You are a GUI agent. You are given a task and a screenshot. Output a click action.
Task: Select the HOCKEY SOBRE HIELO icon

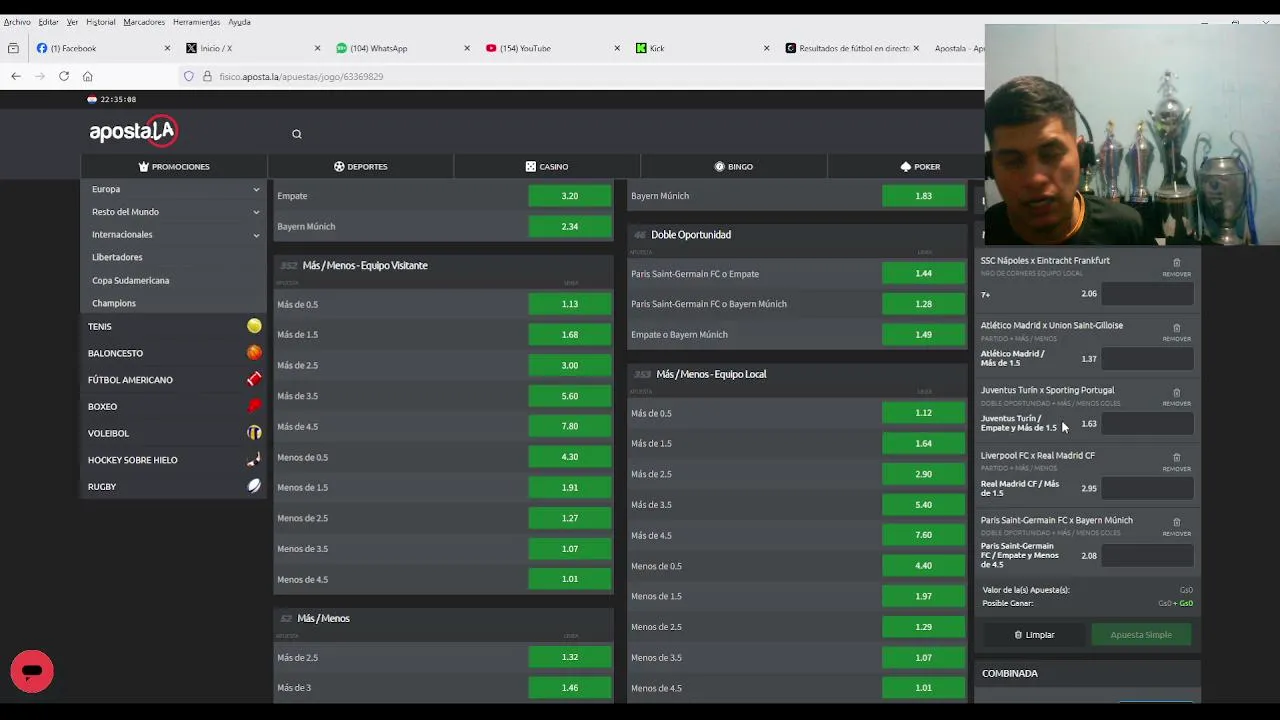pyautogui.click(x=254, y=459)
